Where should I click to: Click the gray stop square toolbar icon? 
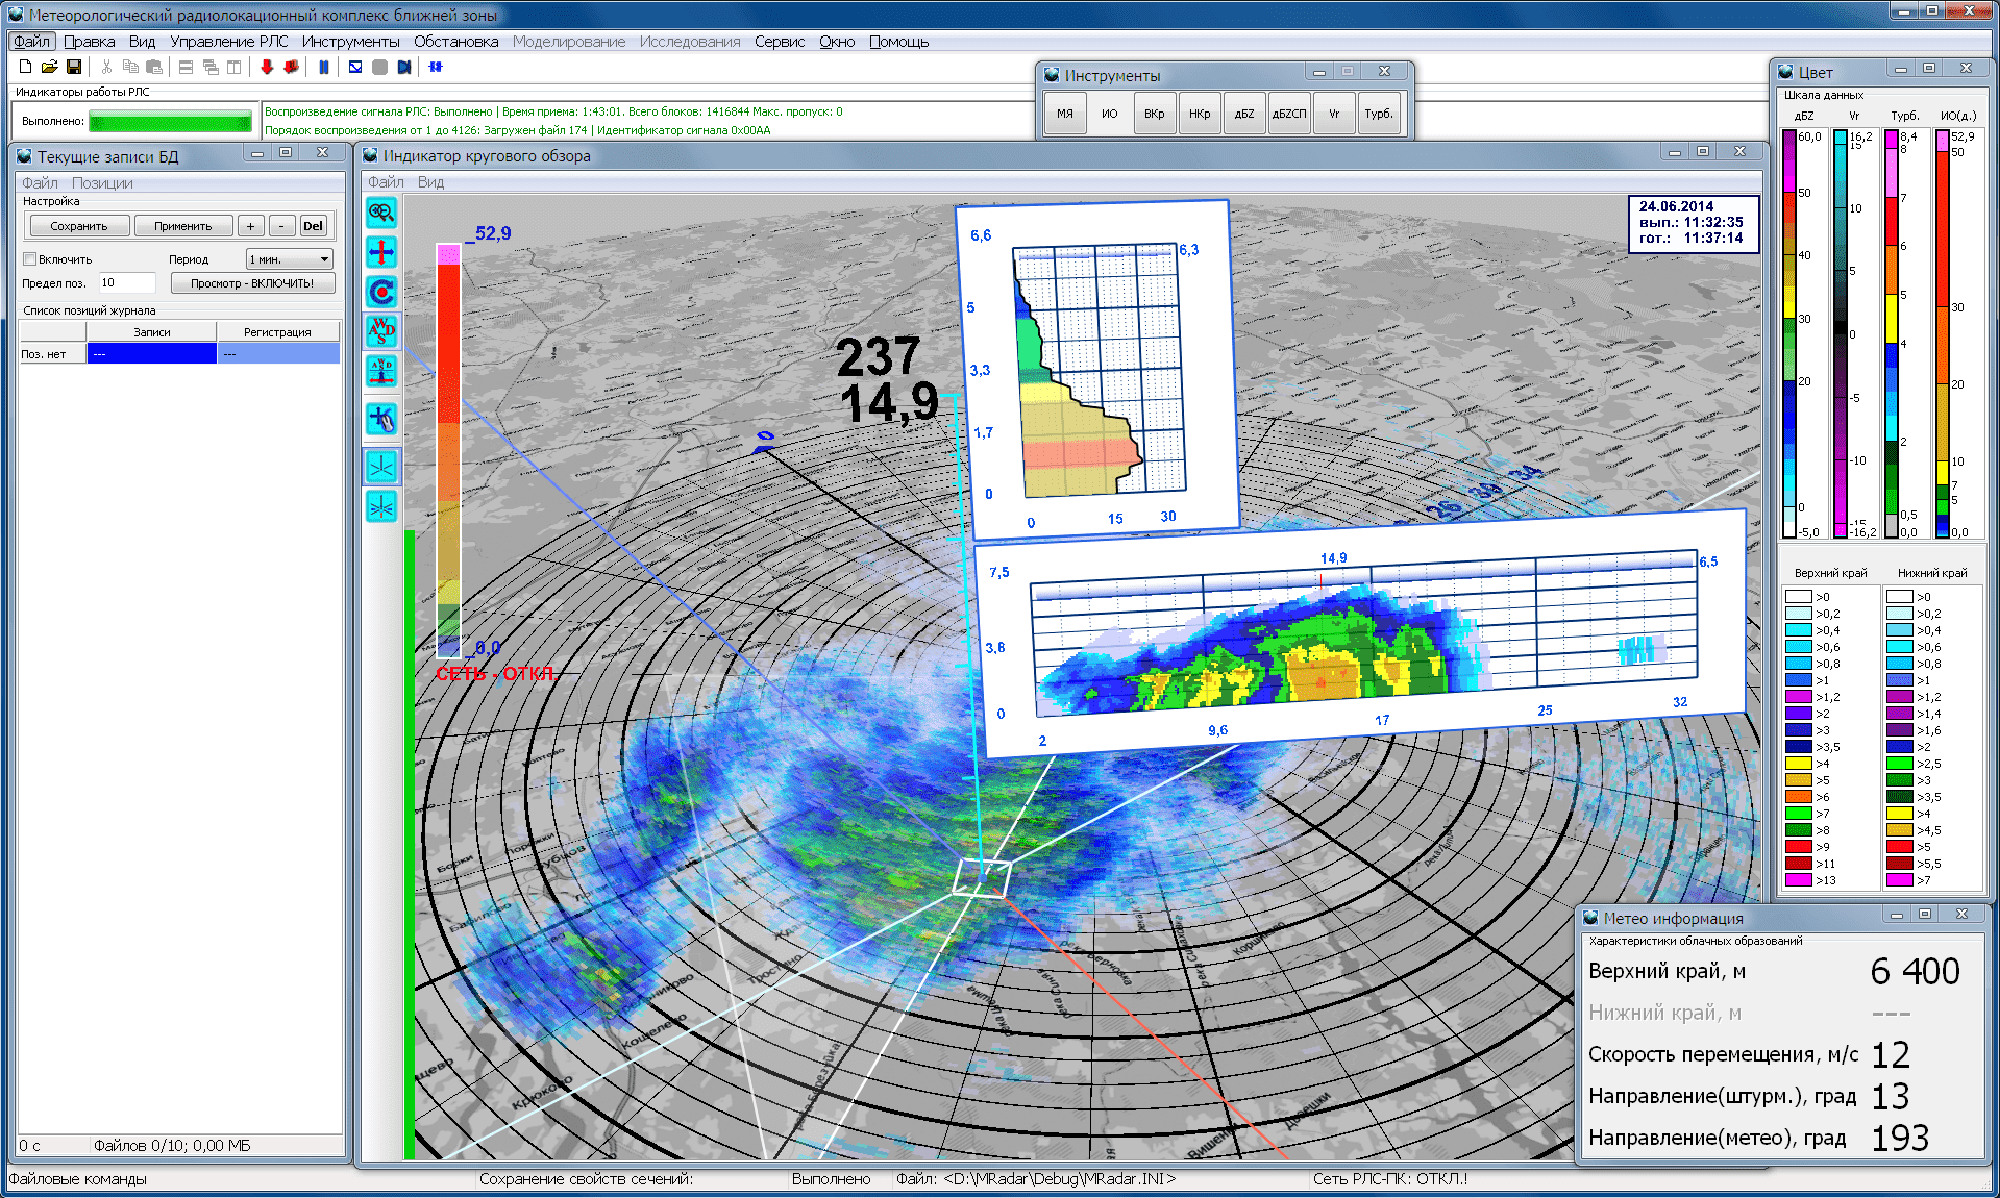pos(380,67)
